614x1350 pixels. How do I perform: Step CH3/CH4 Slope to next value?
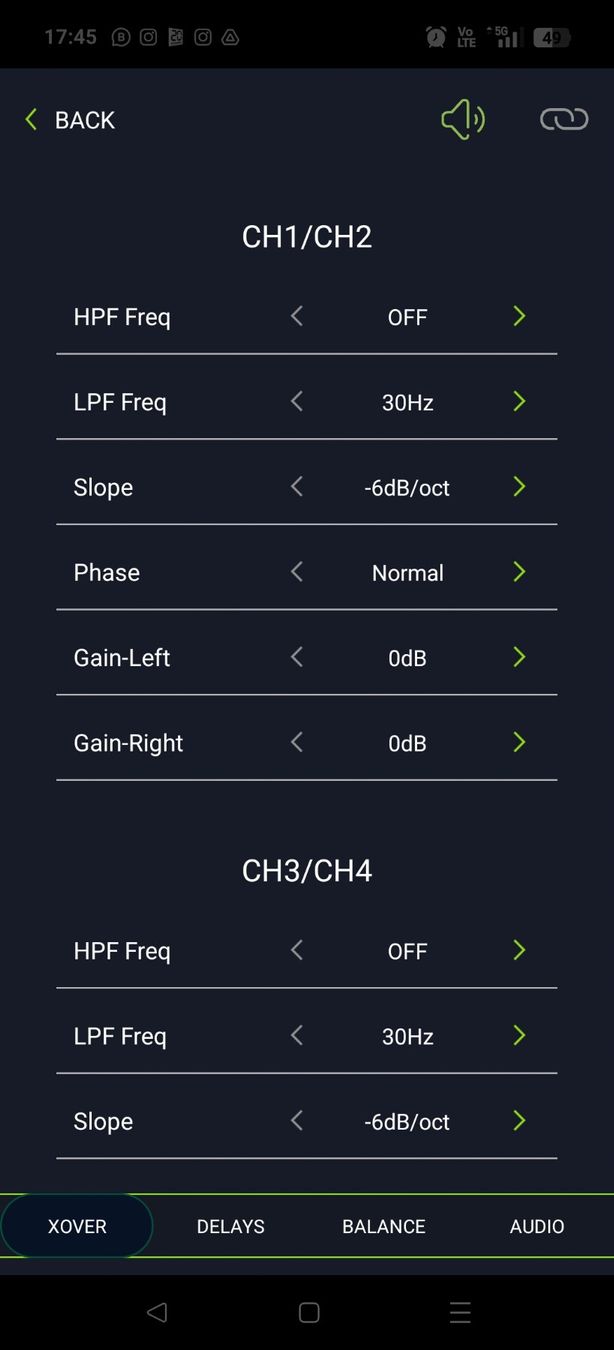(519, 1121)
